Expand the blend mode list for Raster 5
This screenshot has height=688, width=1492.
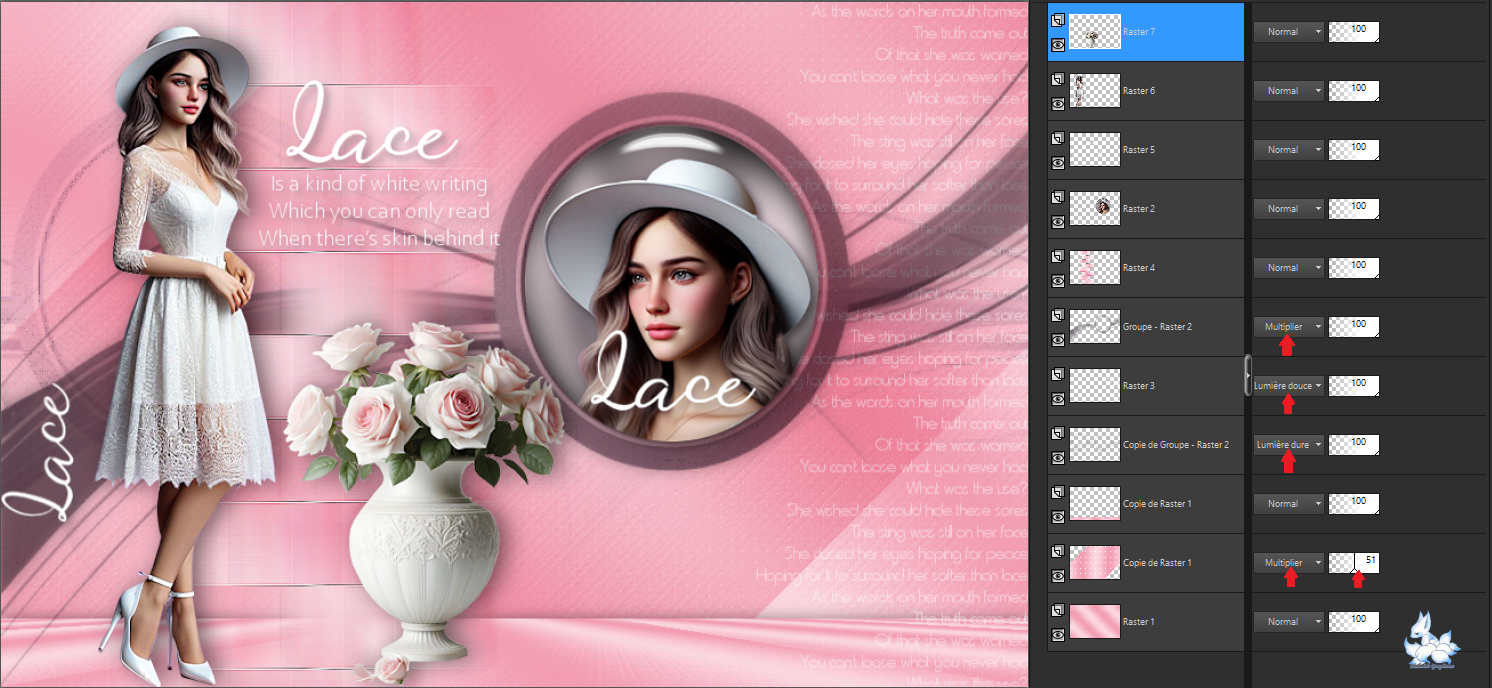pyautogui.click(x=1289, y=150)
